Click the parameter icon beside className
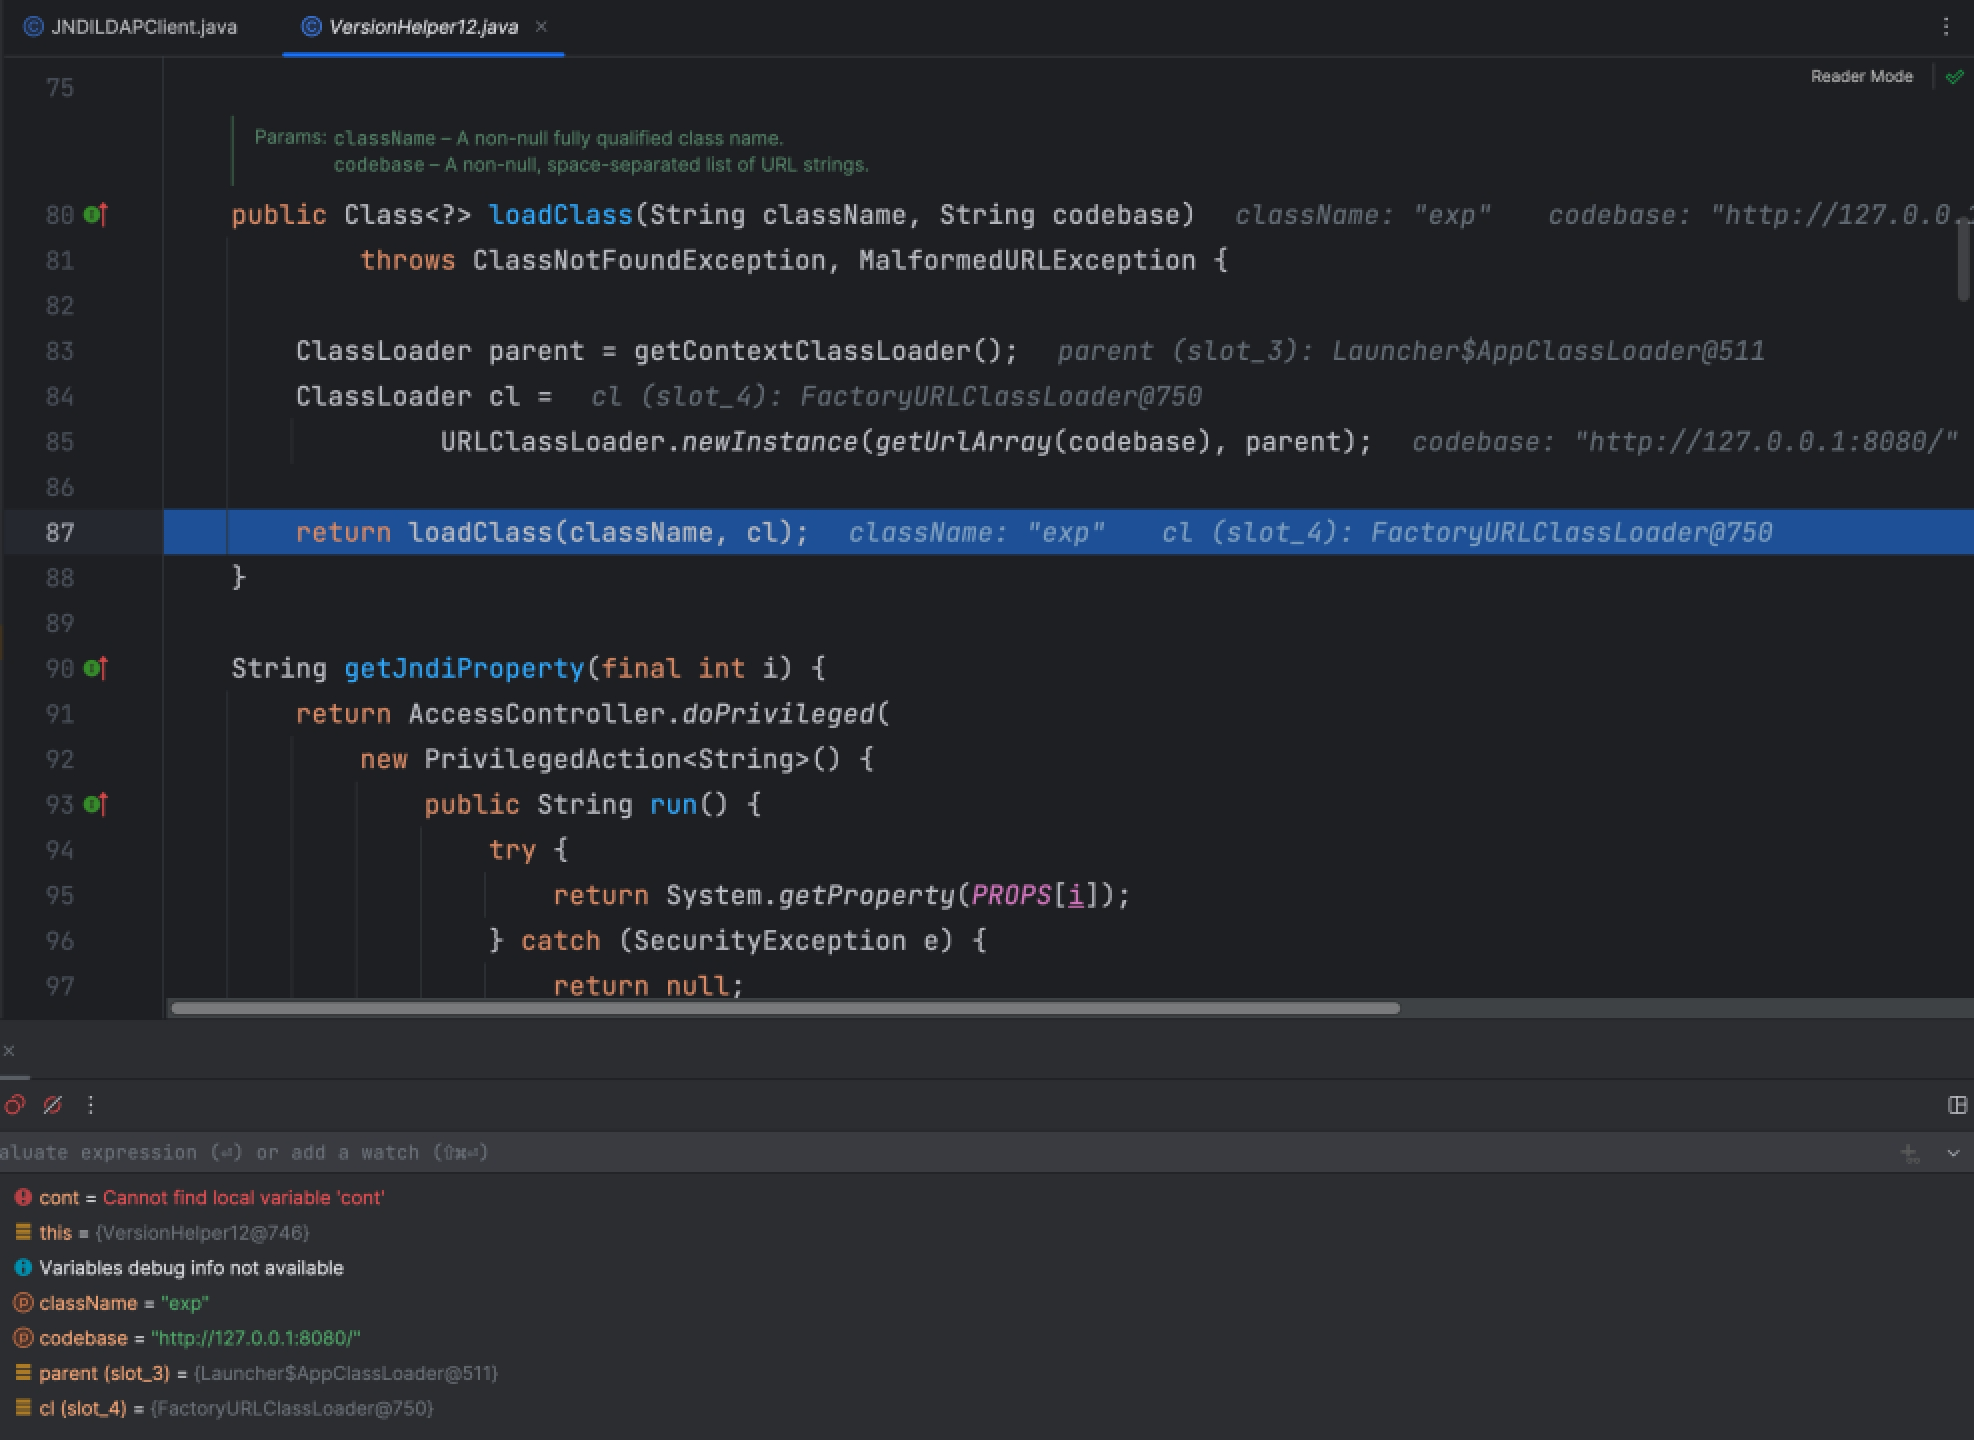 23,1303
